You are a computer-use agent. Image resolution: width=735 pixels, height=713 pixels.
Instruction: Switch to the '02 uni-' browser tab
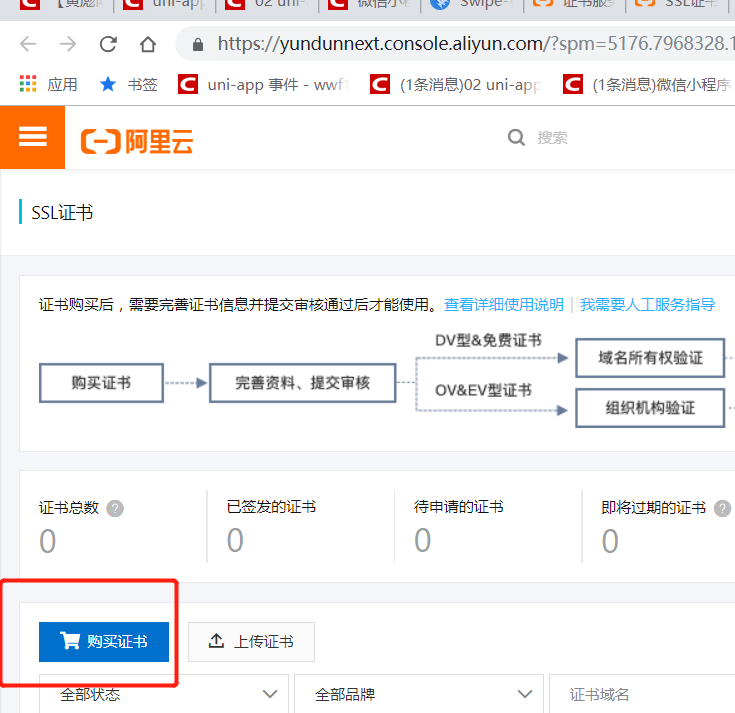pyautogui.click(x=267, y=6)
